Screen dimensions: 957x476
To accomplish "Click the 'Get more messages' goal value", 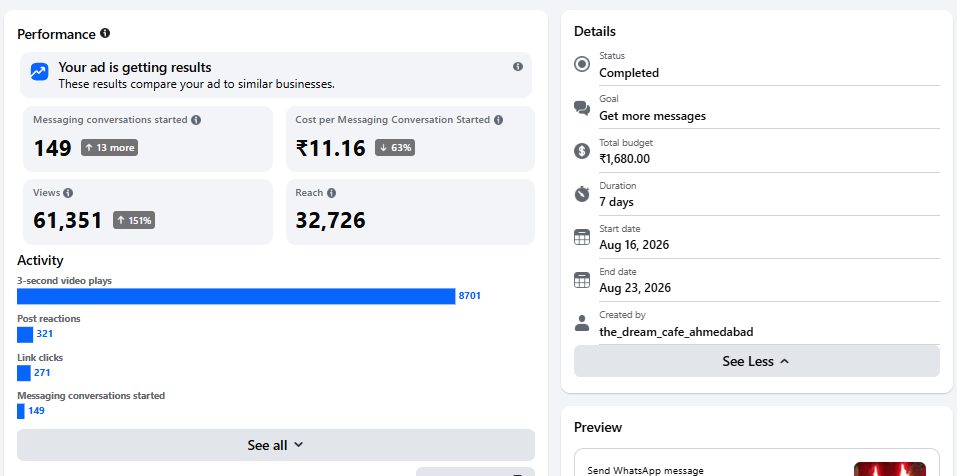I will coord(652,116).
